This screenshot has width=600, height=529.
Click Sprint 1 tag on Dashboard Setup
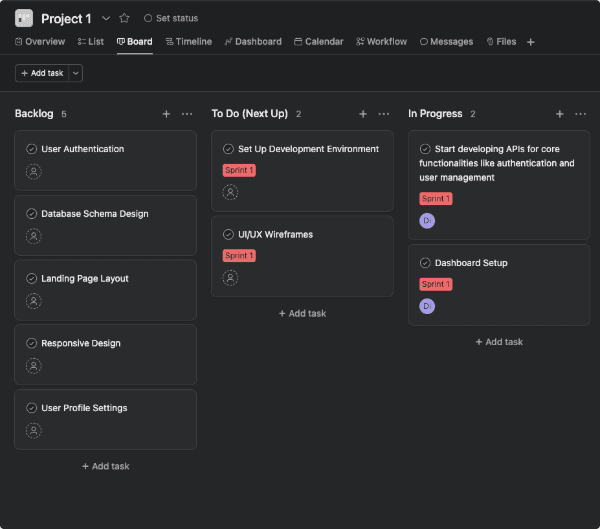[436, 284]
